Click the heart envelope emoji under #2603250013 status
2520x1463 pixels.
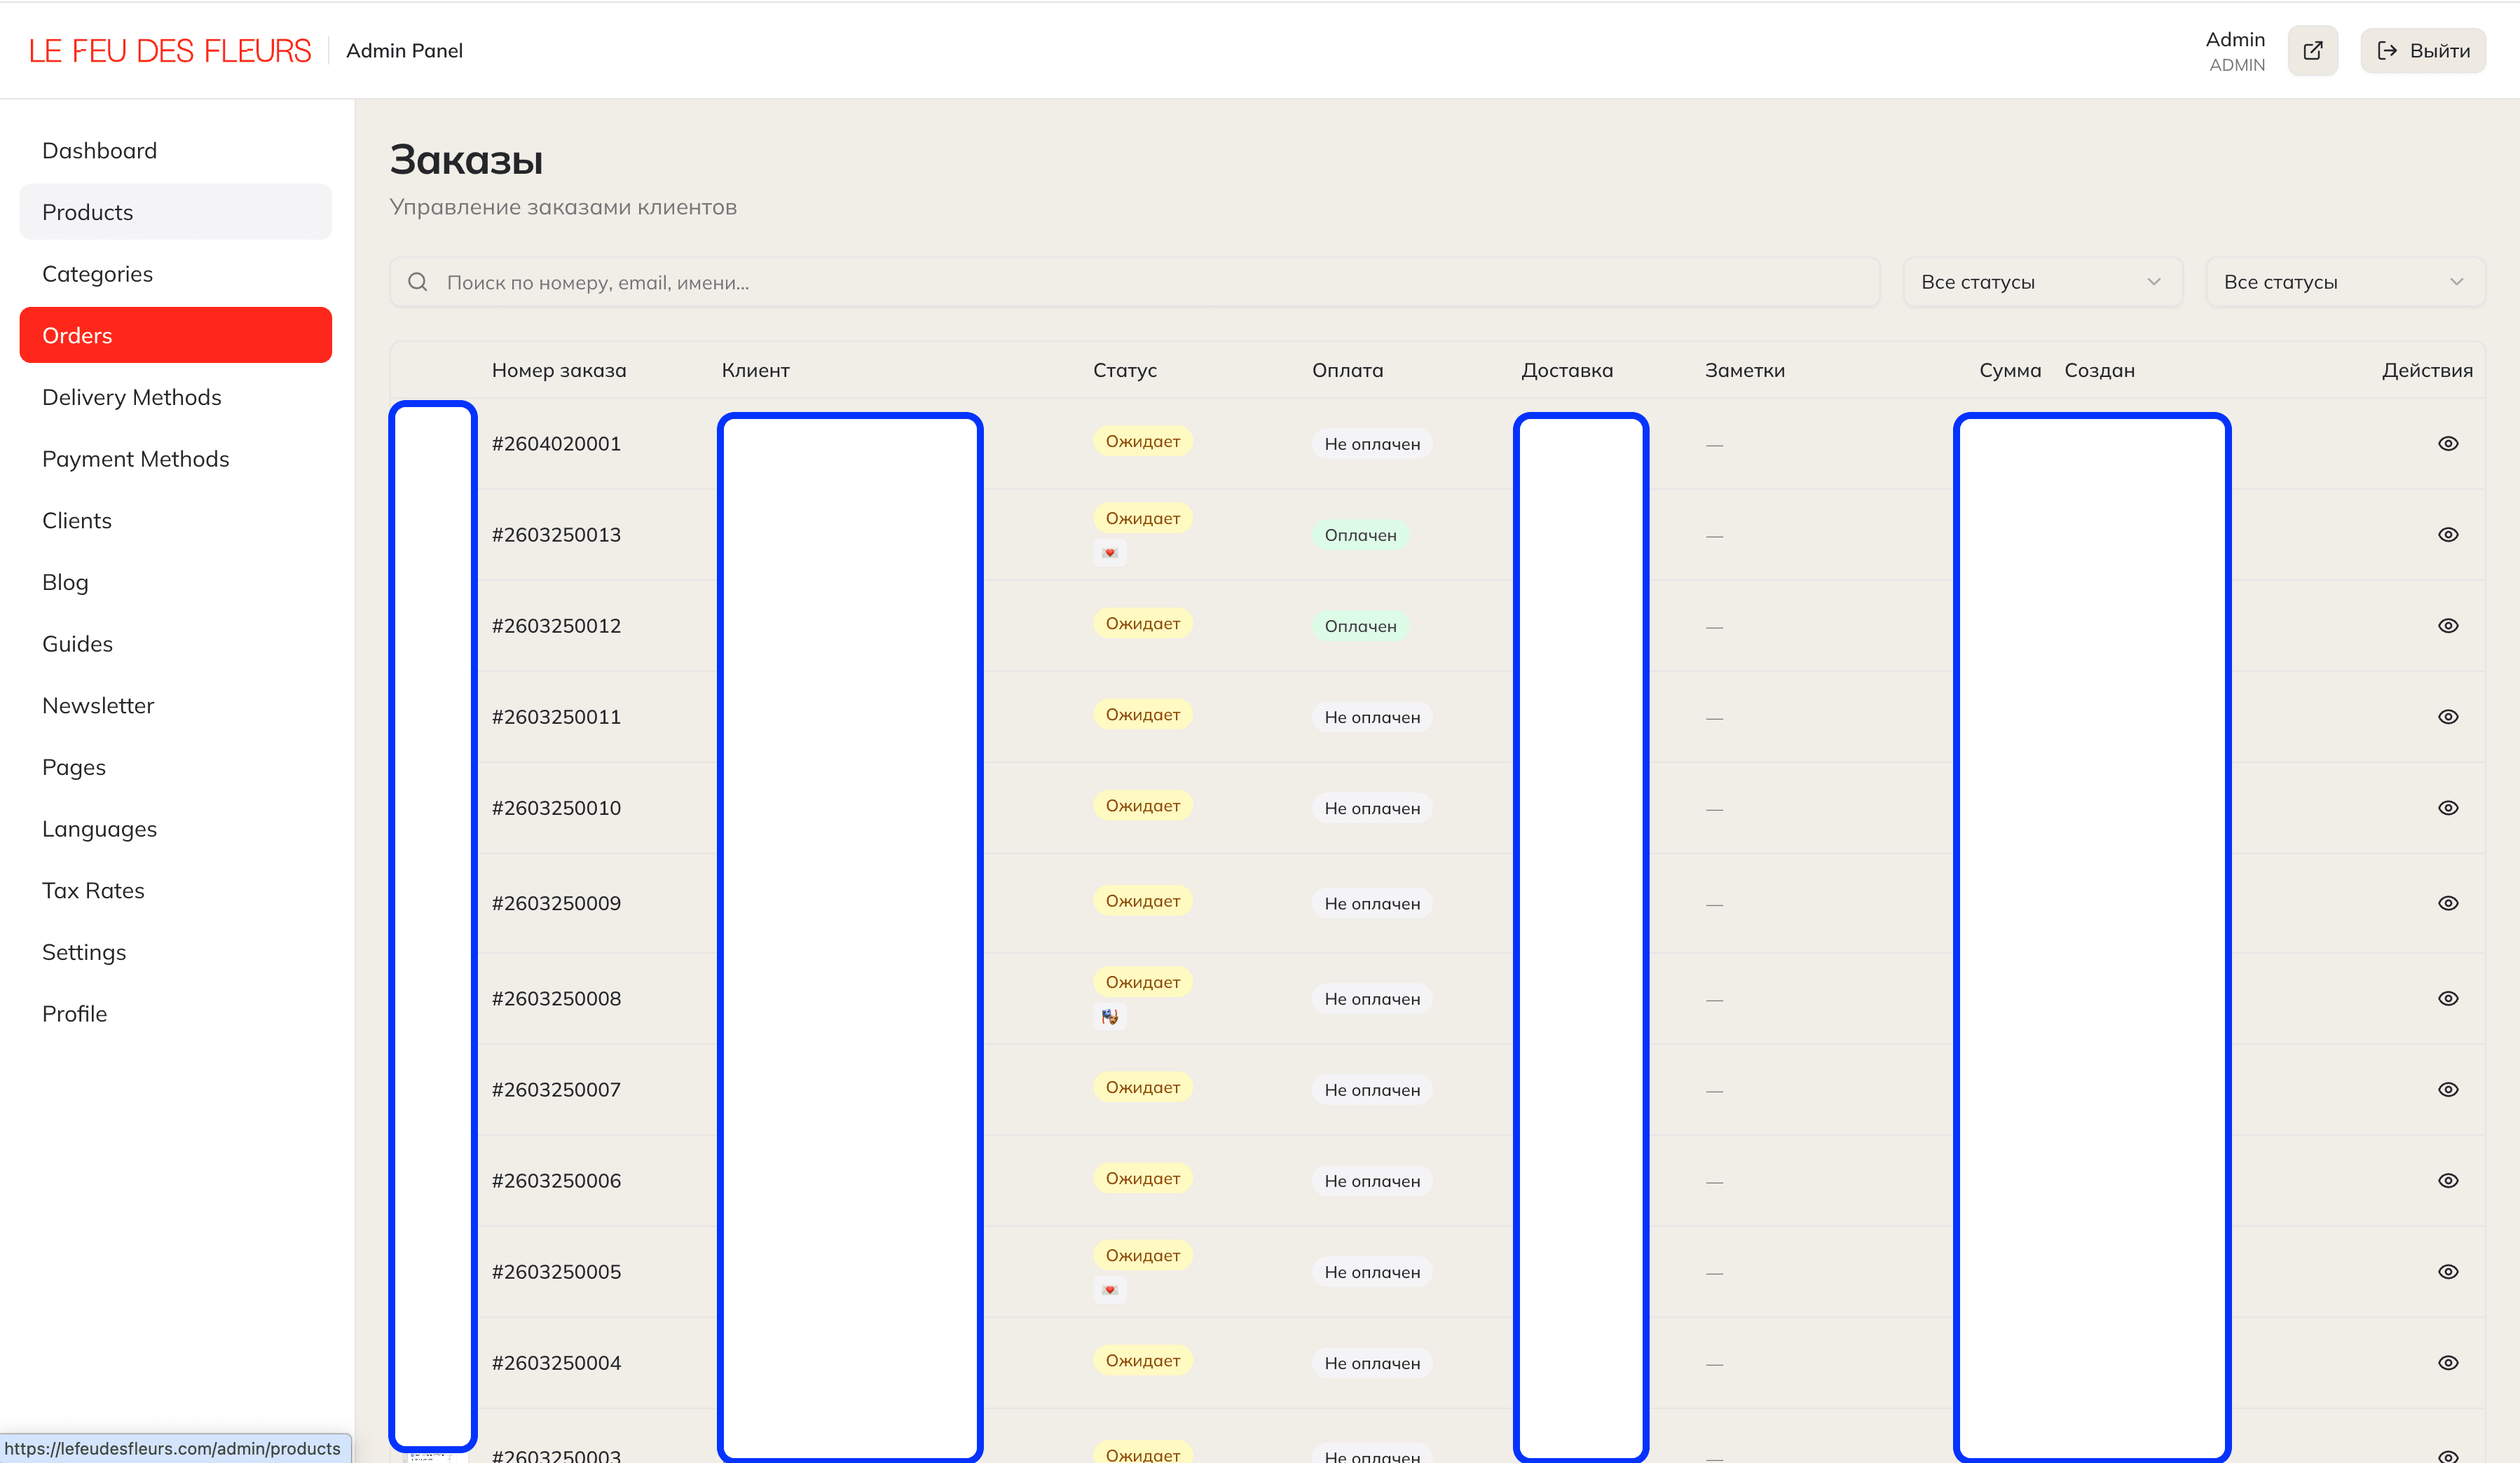1109,553
